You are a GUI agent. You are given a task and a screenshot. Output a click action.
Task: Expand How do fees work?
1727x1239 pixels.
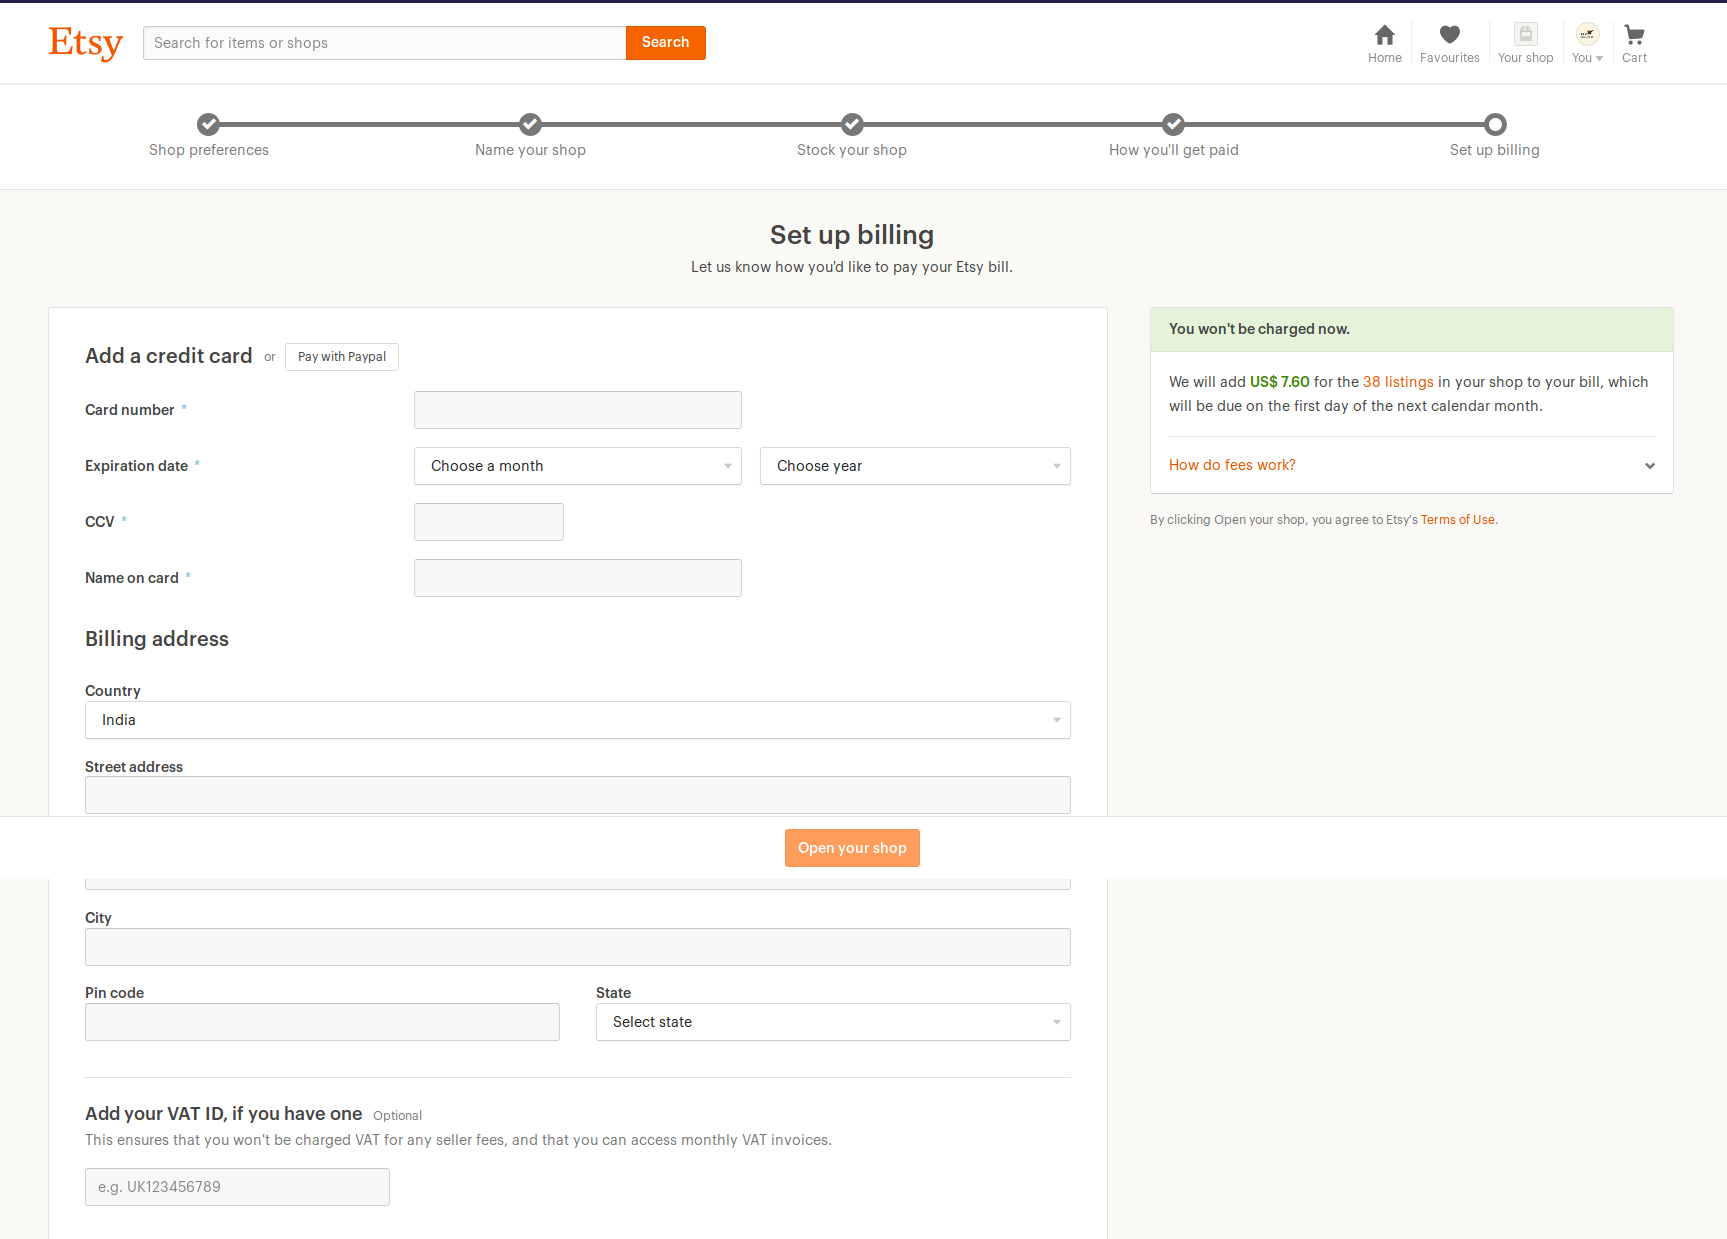pyautogui.click(x=1232, y=465)
